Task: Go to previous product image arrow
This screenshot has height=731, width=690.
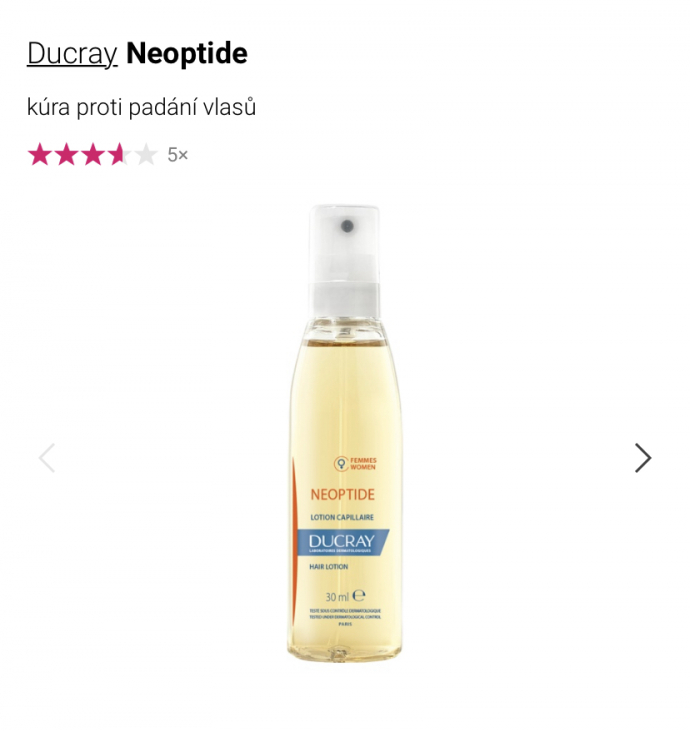Action: tap(47, 458)
